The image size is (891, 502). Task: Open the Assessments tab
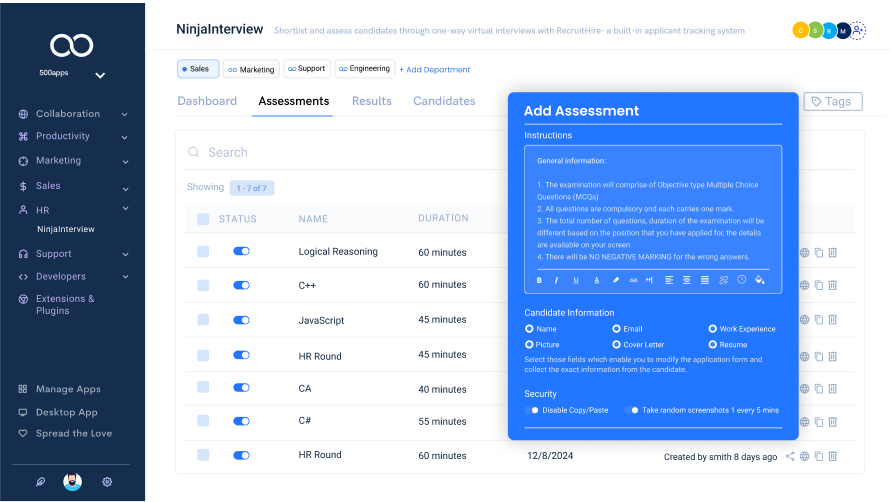coord(293,101)
